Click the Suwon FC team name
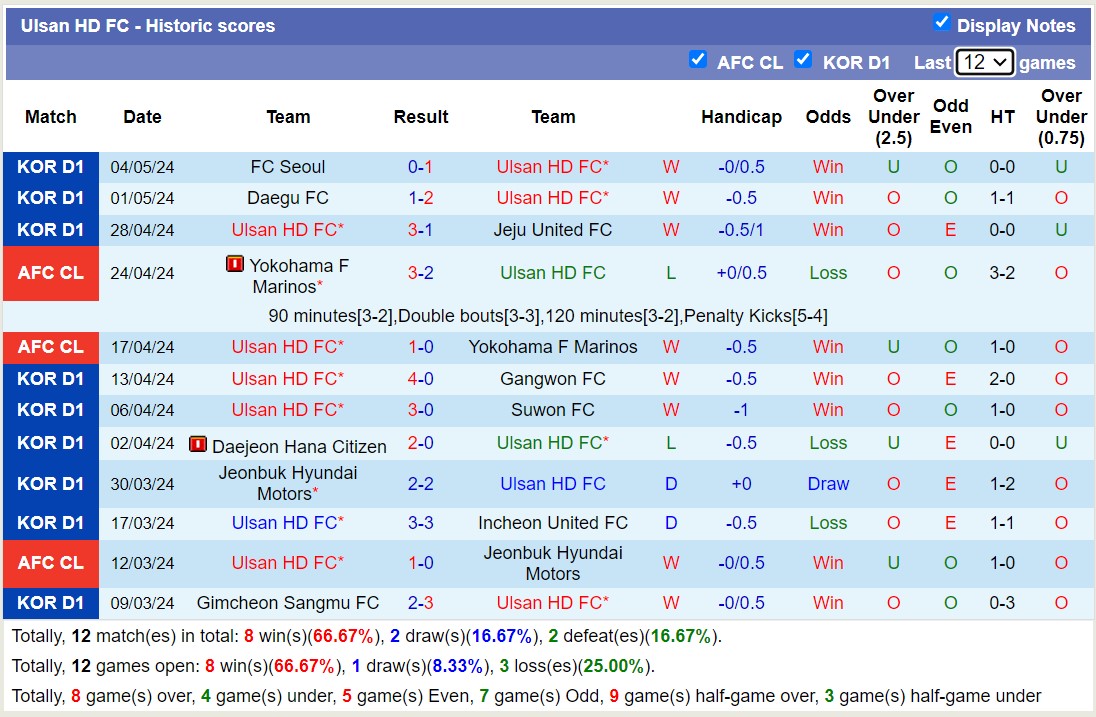Image resolution: width=1096 pixels, height=717 pixels. [553, 410]
